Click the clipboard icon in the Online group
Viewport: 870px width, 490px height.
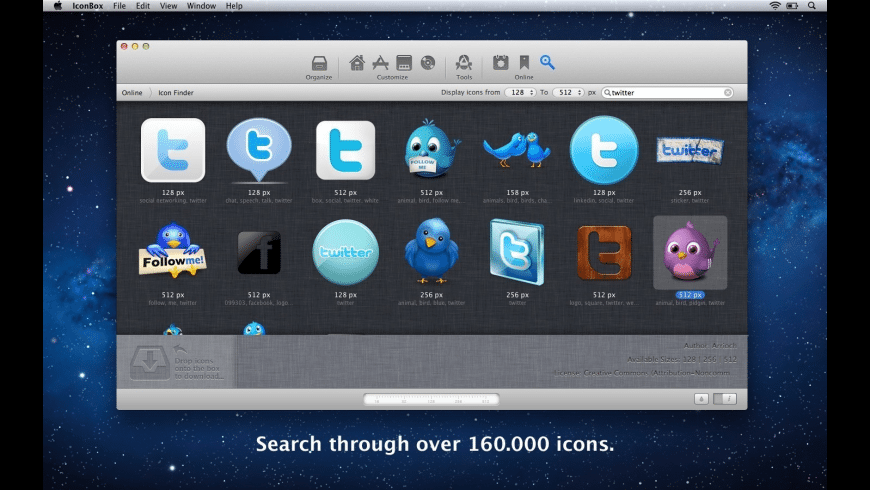pyautogui.click(x=500, y=62)
